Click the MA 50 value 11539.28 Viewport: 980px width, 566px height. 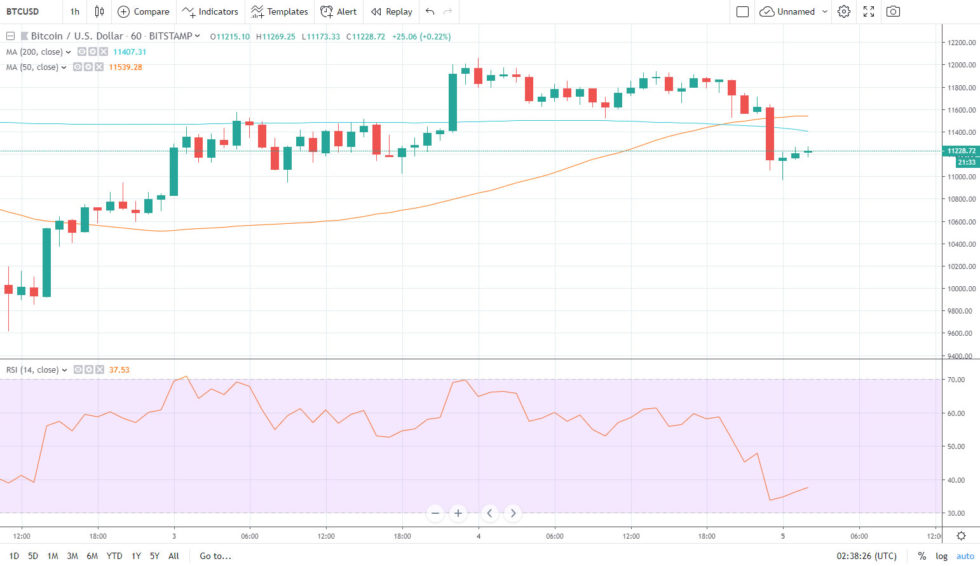coord(125,67)
